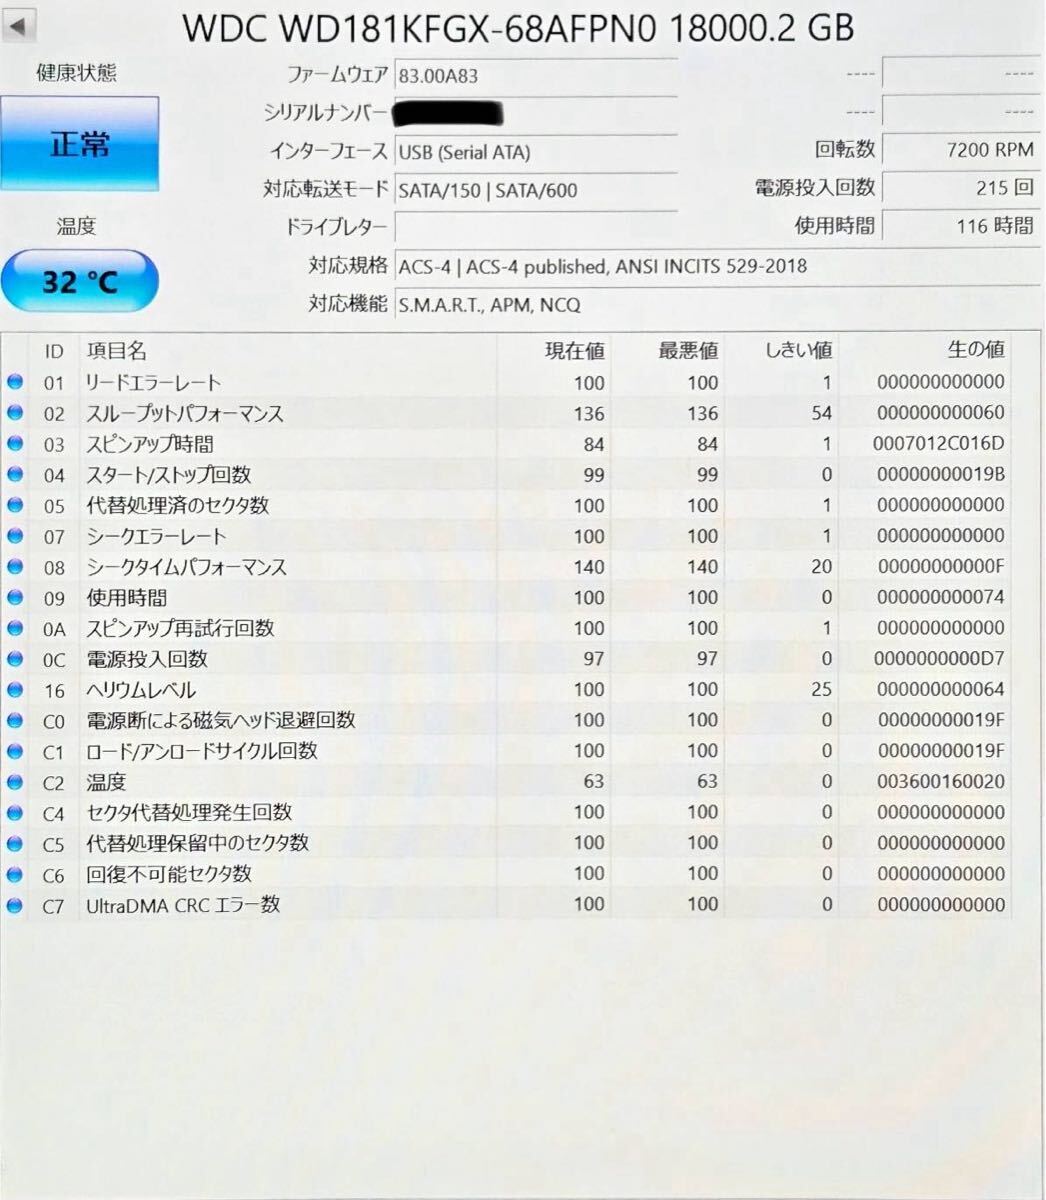This screenshot has height=1200, width=1046.
Task: Click the しきい値 column header
Action: pos(799,351)
